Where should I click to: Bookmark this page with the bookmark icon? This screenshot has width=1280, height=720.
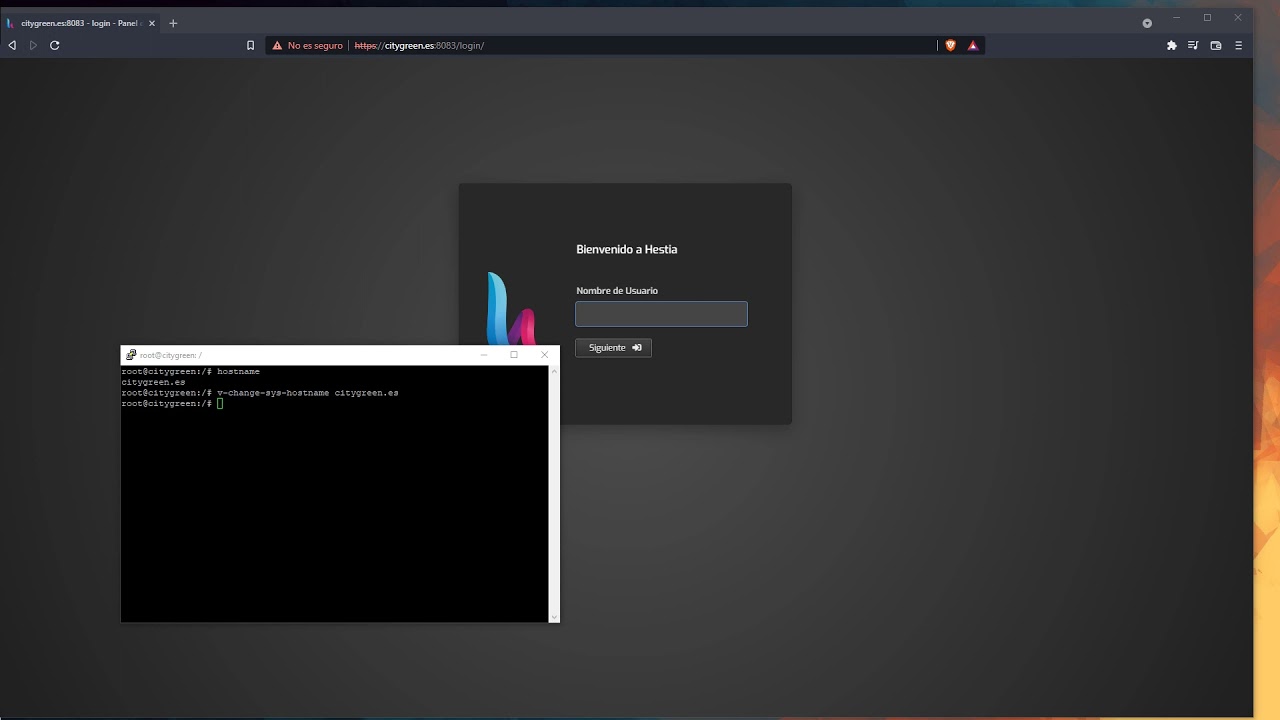250,45
